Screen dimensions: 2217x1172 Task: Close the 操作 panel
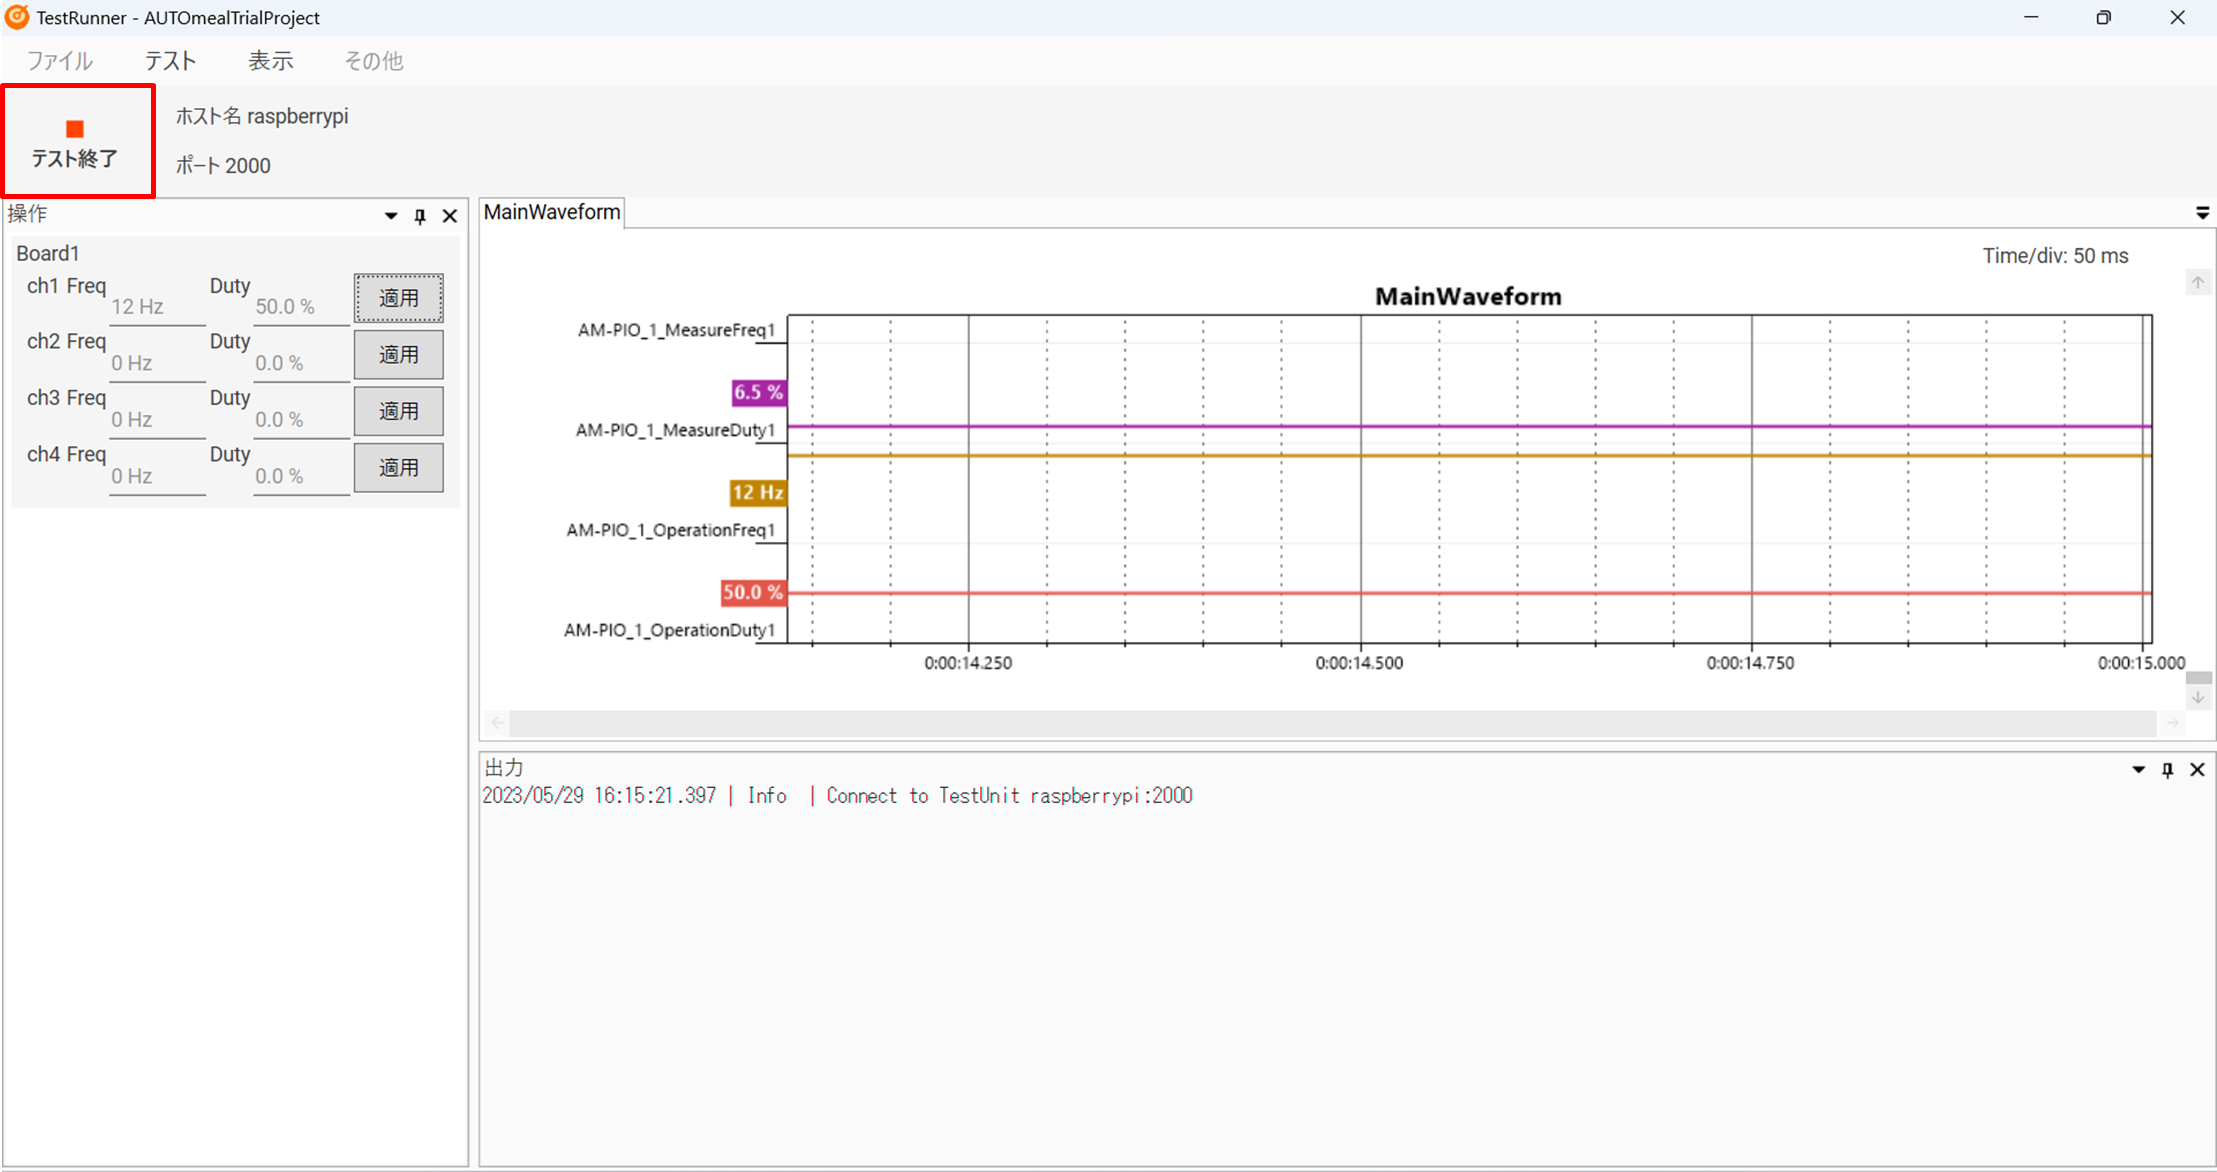tap(450, 216)
